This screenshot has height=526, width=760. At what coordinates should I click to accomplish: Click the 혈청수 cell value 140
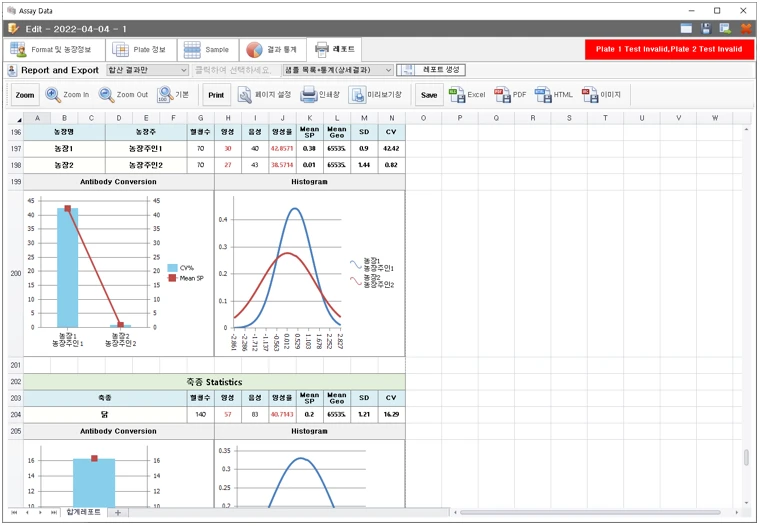pos(200,414)
